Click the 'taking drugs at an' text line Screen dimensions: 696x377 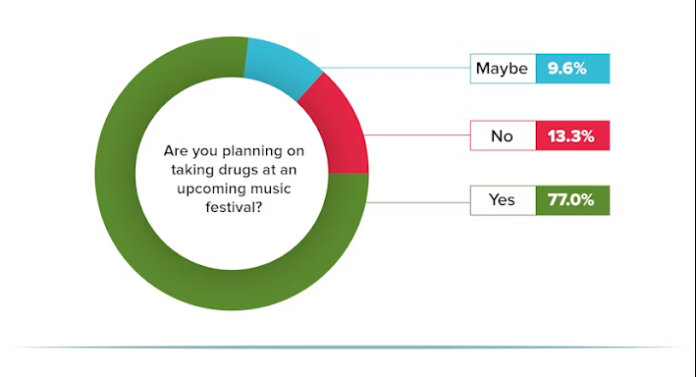[x=233, y=170]
